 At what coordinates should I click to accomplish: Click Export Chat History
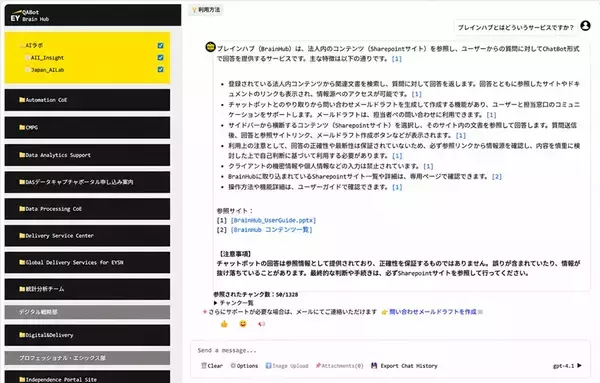click(x=404, y=366)
